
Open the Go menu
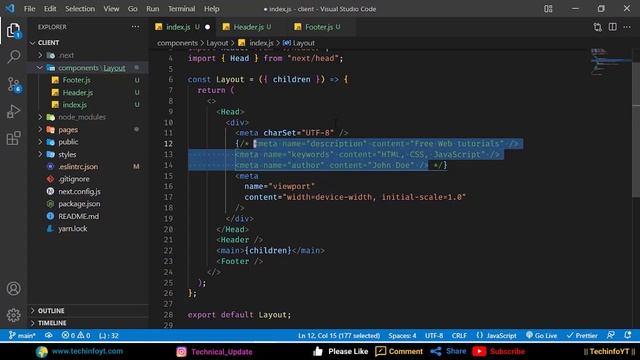click(133, 9)
